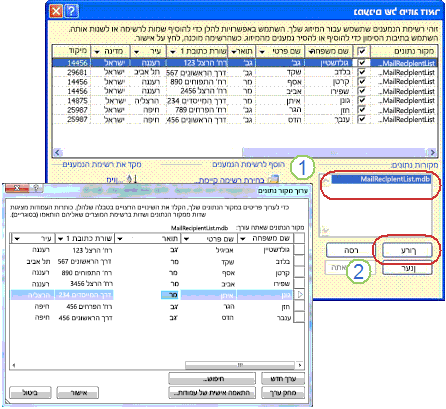Click the אישור button
This screenshot has height=409, width=446.
78,393
